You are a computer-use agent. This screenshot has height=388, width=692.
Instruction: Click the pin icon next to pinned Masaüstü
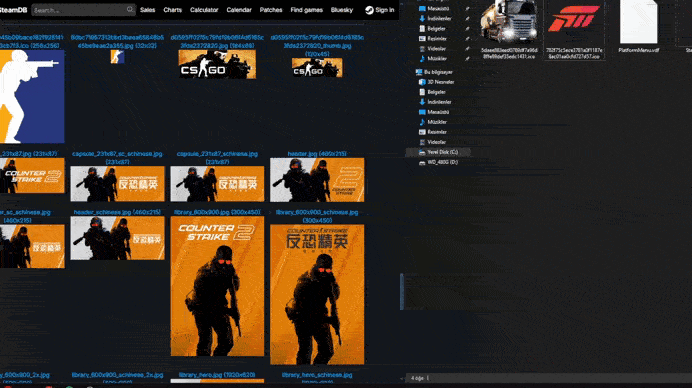click(467, 8)
